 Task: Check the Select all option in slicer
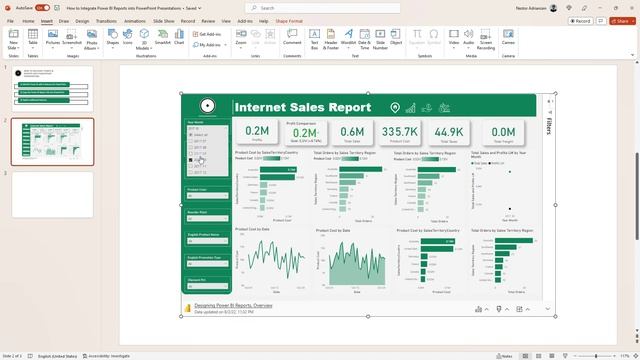191,135
